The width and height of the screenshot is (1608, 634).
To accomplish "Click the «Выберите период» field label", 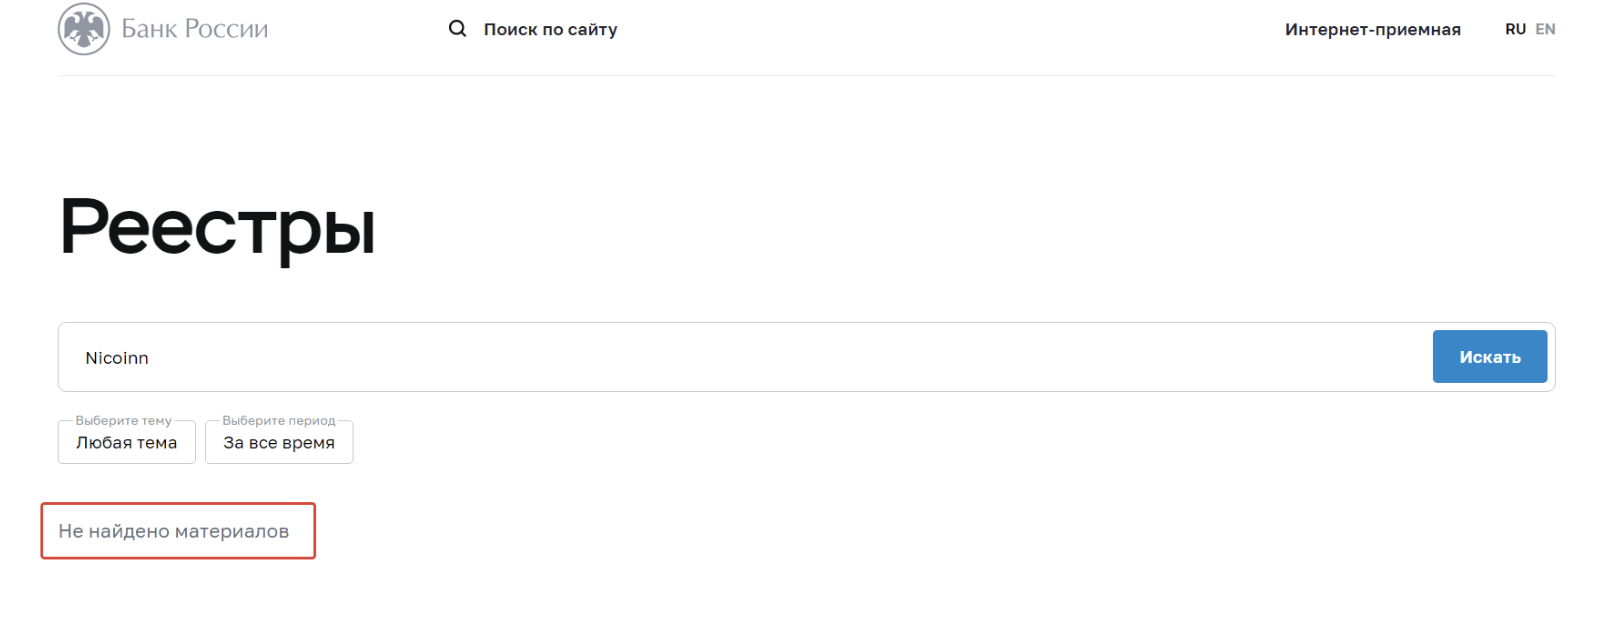I will (x=279, y=421).
